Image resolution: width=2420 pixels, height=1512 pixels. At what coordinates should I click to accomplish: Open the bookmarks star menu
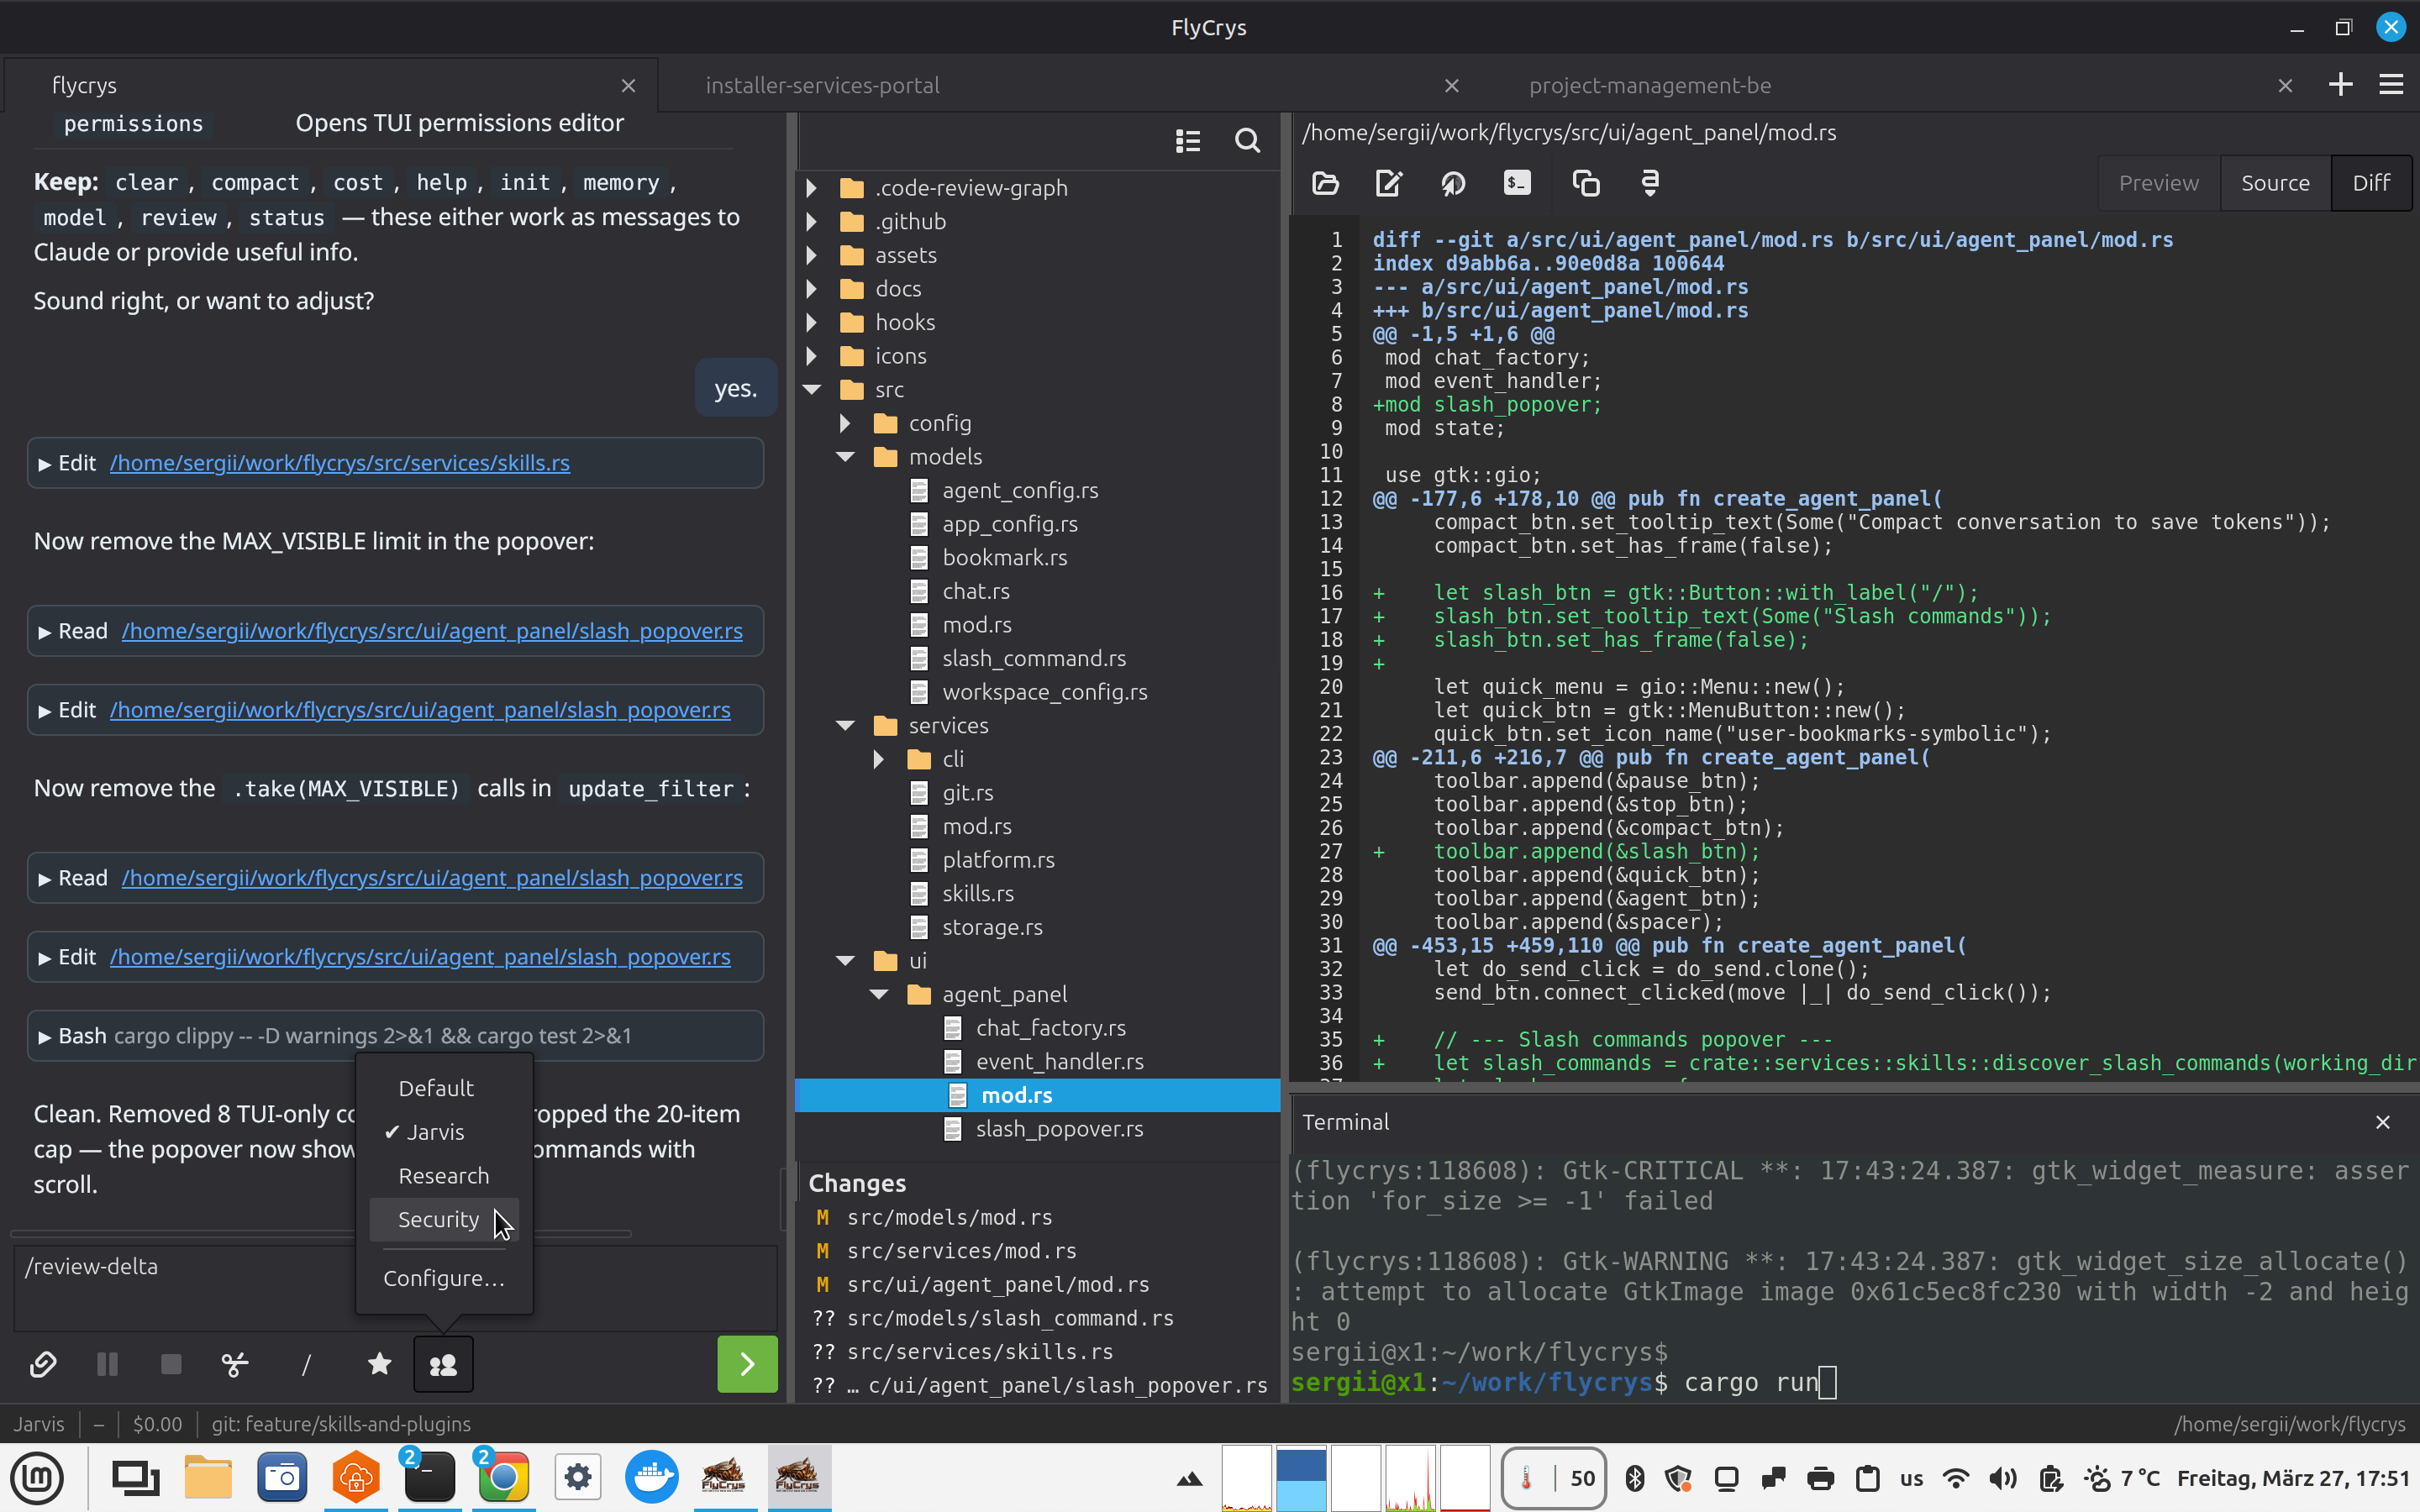point(379,1364)
